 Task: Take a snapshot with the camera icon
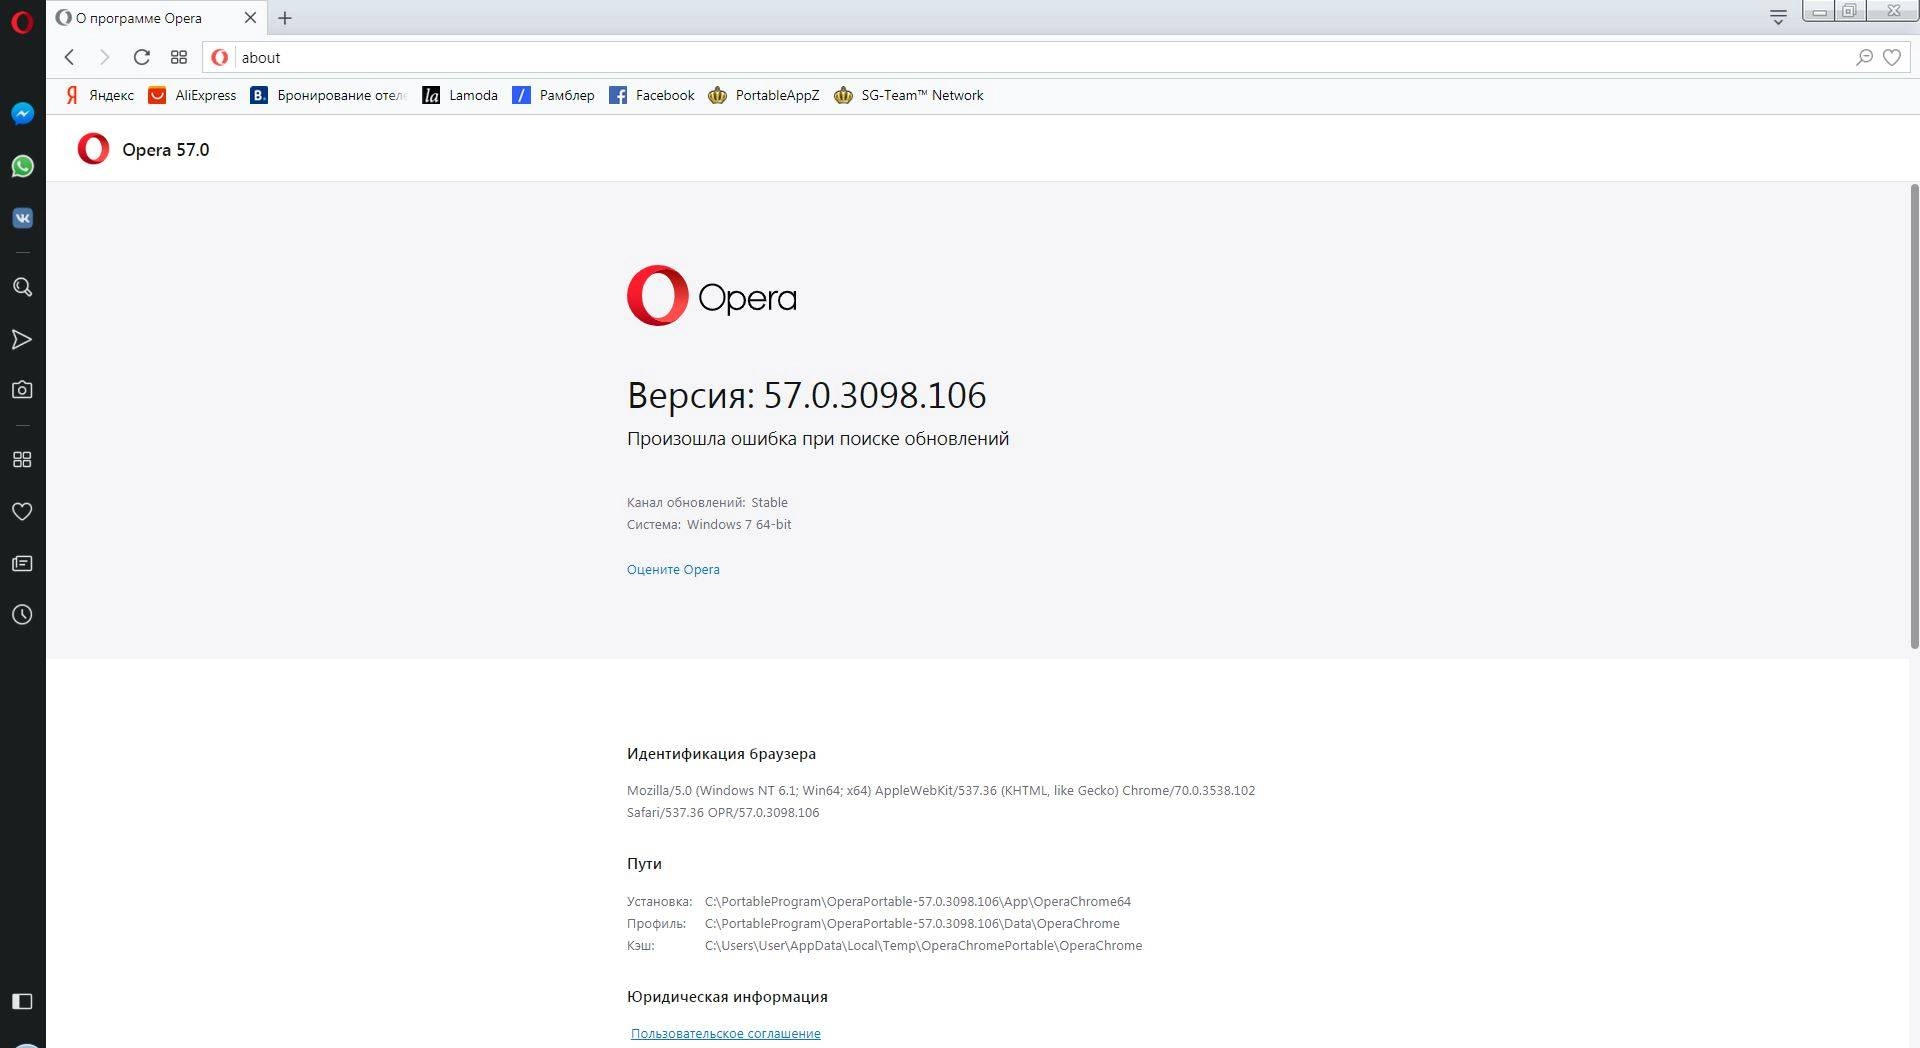22,390
